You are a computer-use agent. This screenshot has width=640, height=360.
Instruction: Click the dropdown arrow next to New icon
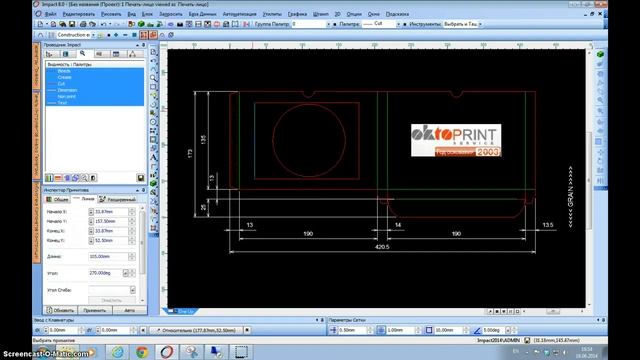tap(47, 24)
